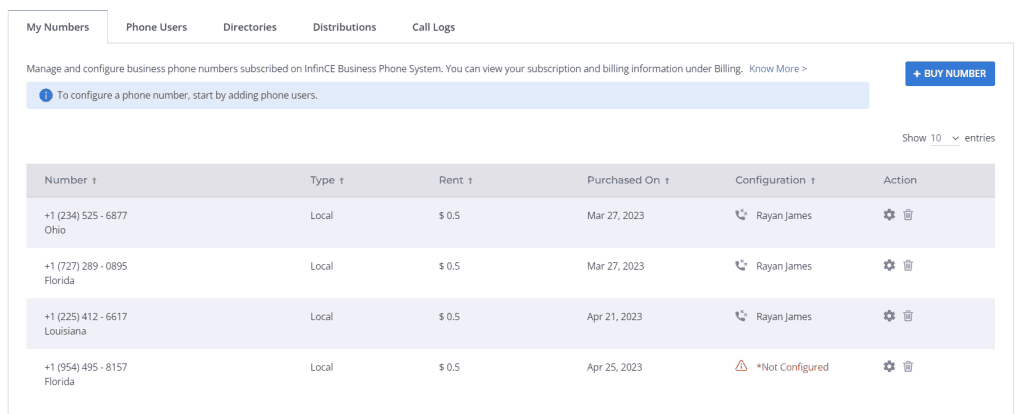Open gear icon for +1 (954) 495-8157
This screenshot has height=414, width=1024.
pyautogui.click(x=889, y=366)
